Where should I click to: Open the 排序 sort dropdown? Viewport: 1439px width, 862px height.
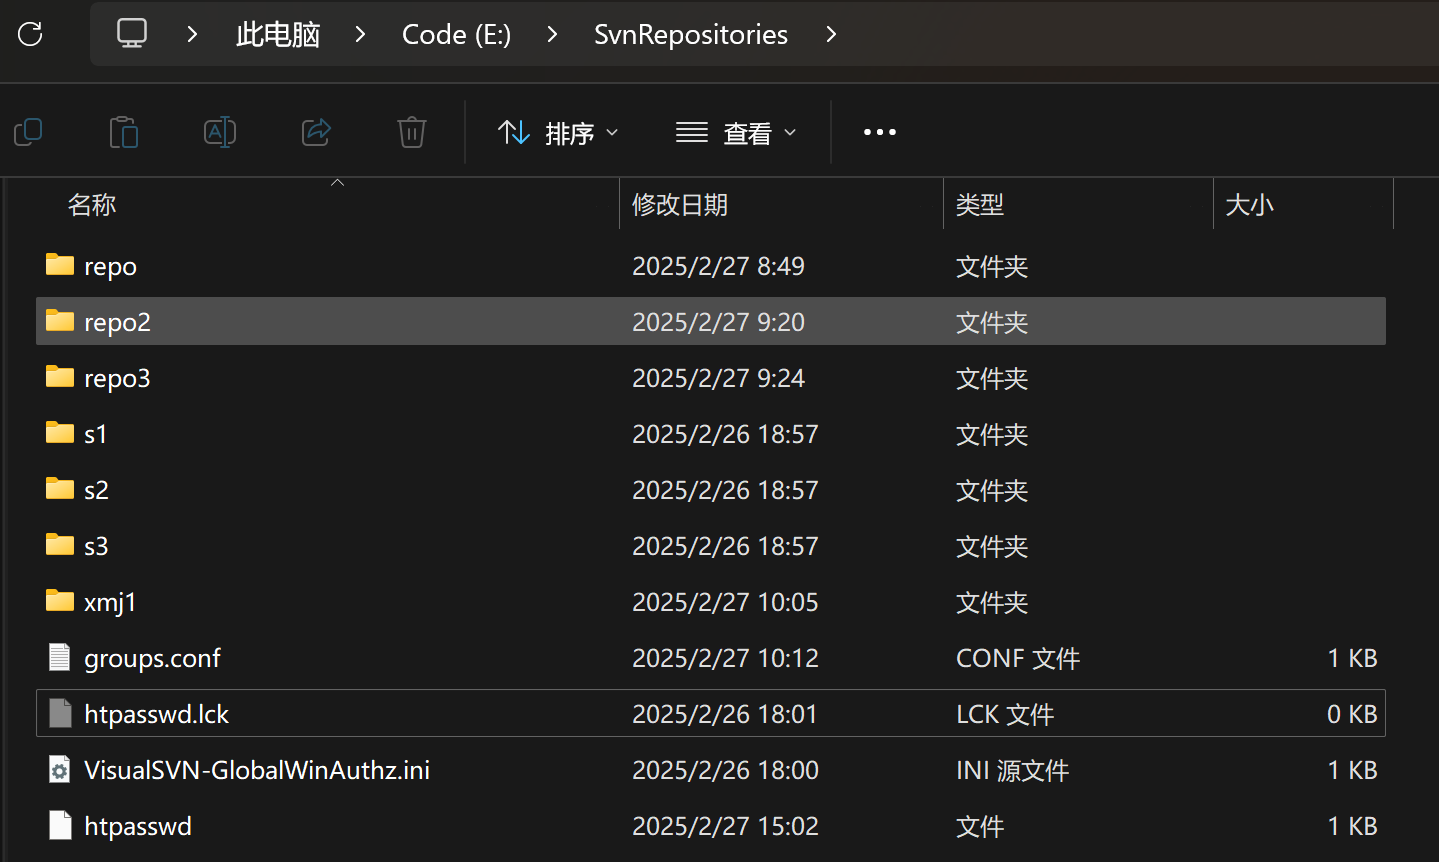pyautogui.click(x=558, y=133)
